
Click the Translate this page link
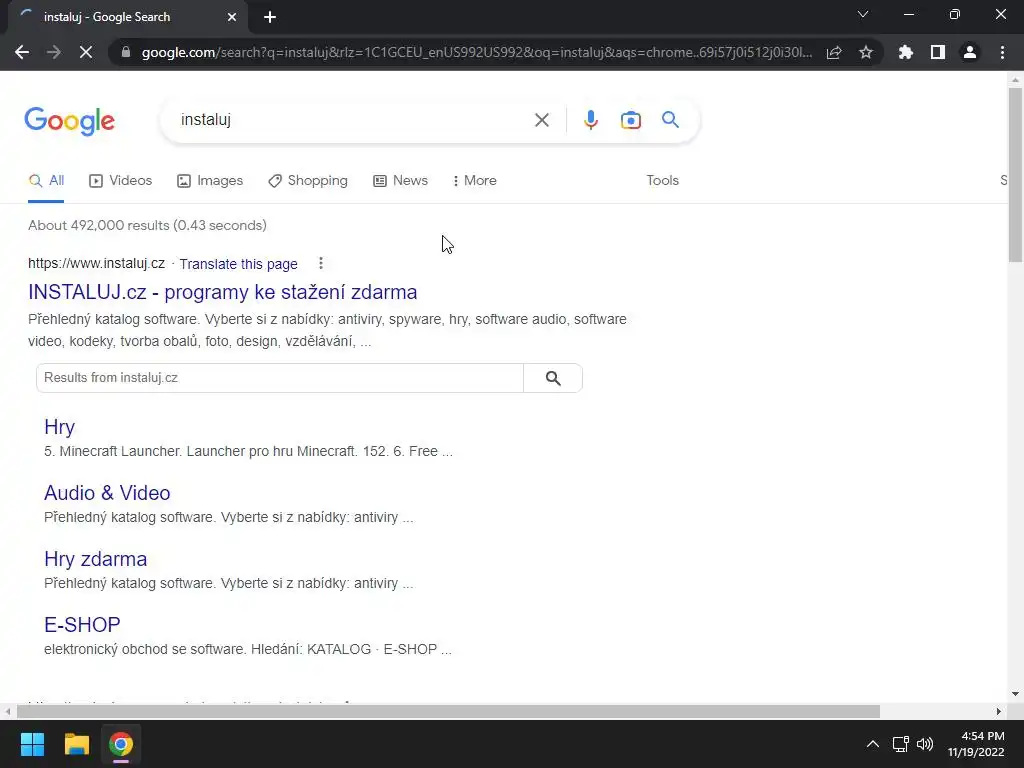tap(238, 264)
